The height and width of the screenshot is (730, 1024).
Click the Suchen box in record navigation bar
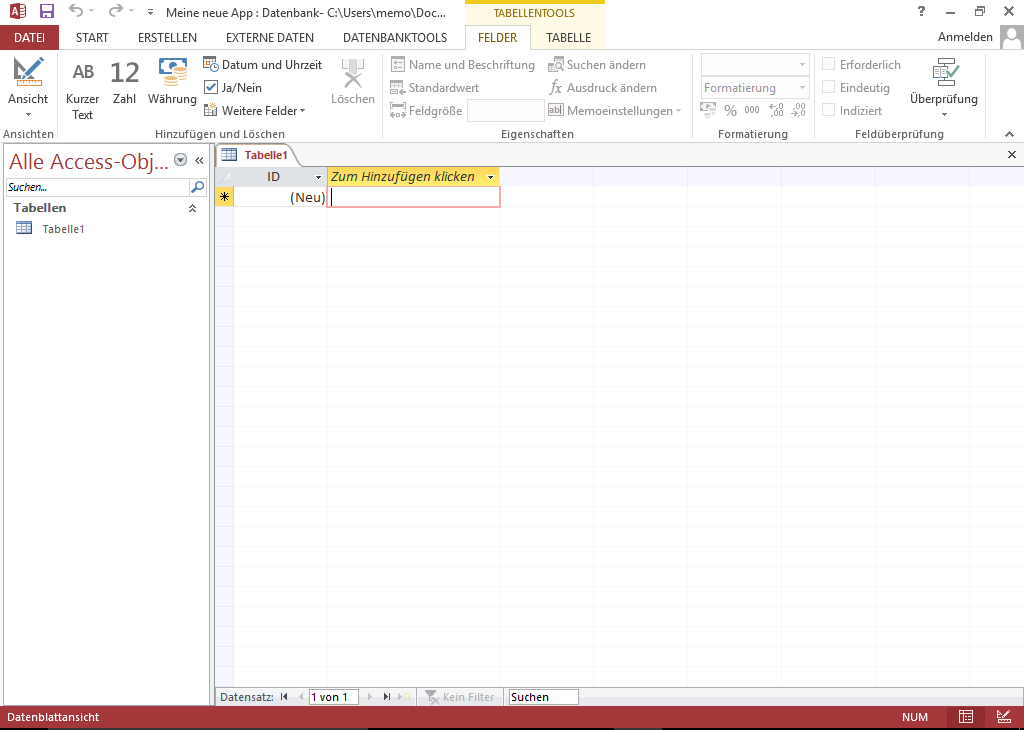click(543, 697)
